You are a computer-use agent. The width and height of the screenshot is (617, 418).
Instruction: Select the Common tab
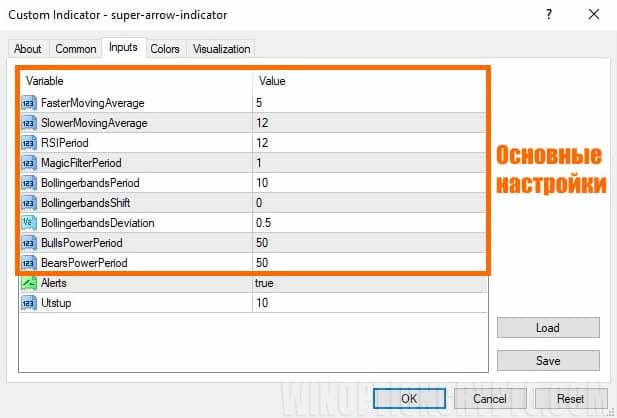[x=76, y=49]
